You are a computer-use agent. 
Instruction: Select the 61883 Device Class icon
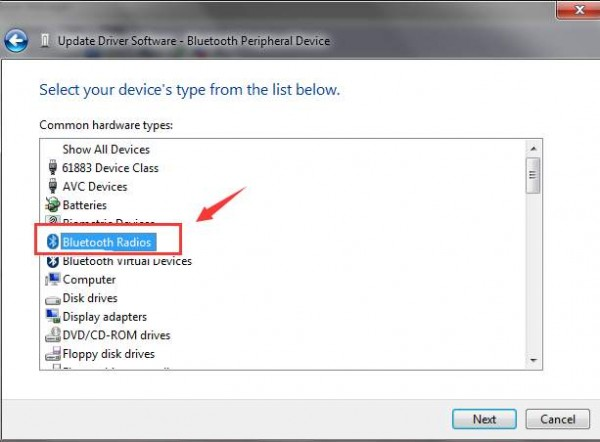point(53,168)
